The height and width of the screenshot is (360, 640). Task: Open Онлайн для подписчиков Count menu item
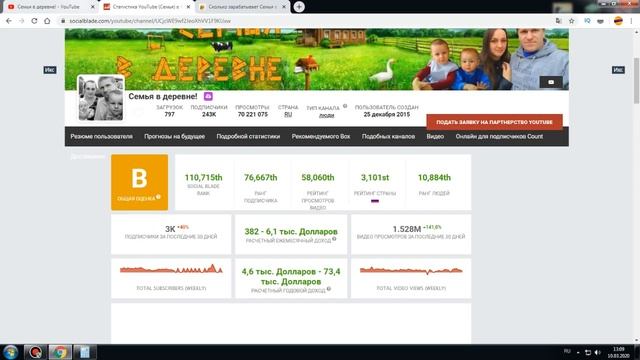tap(499, 136)
